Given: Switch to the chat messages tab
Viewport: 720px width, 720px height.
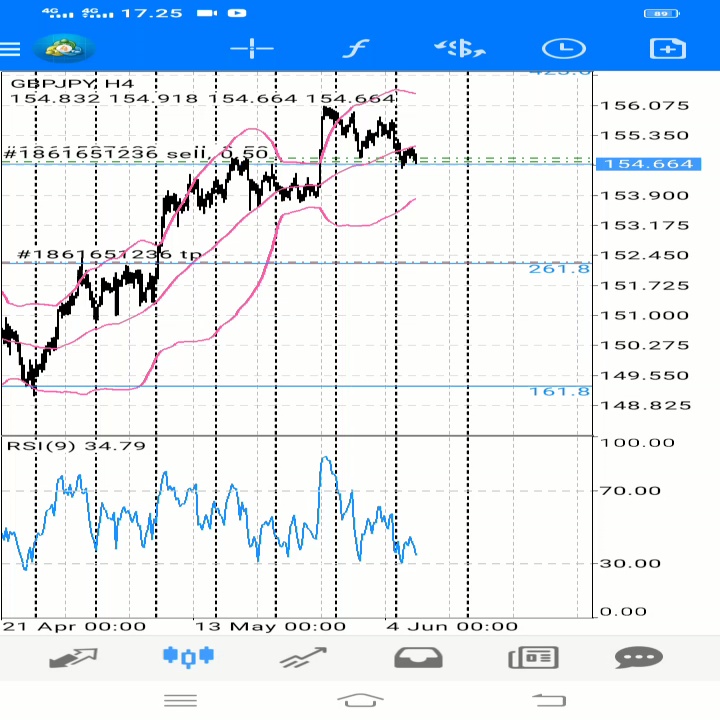Looking at the screenshot, I should click(639, 658).
